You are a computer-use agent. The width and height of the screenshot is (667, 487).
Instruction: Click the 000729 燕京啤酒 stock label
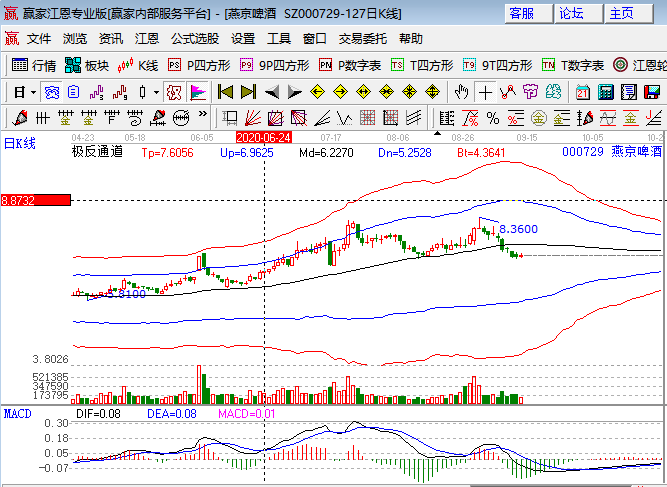(612, 151)
